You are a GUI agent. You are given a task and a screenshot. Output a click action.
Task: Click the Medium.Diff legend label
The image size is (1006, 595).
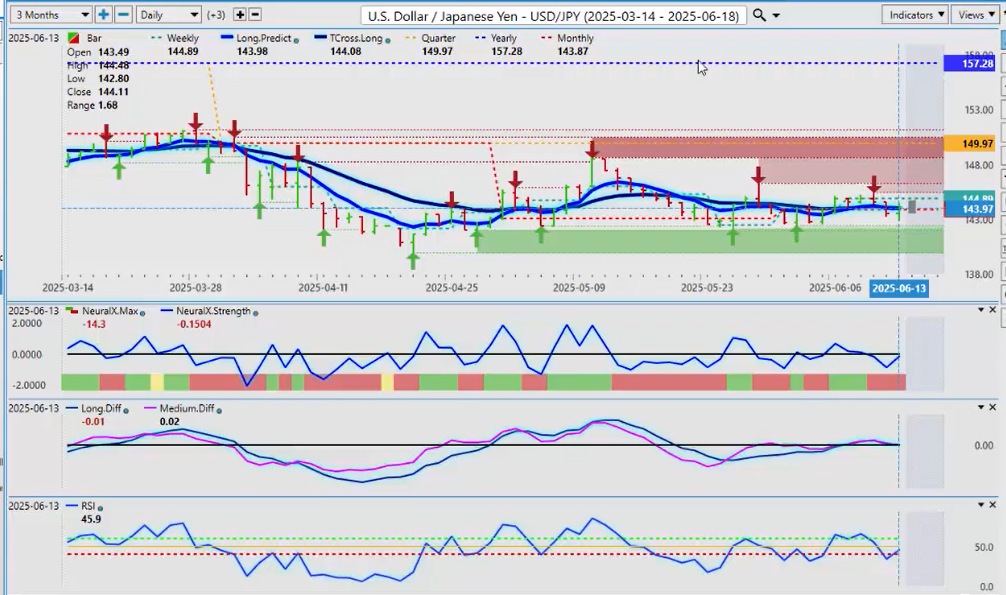(187, 409)
